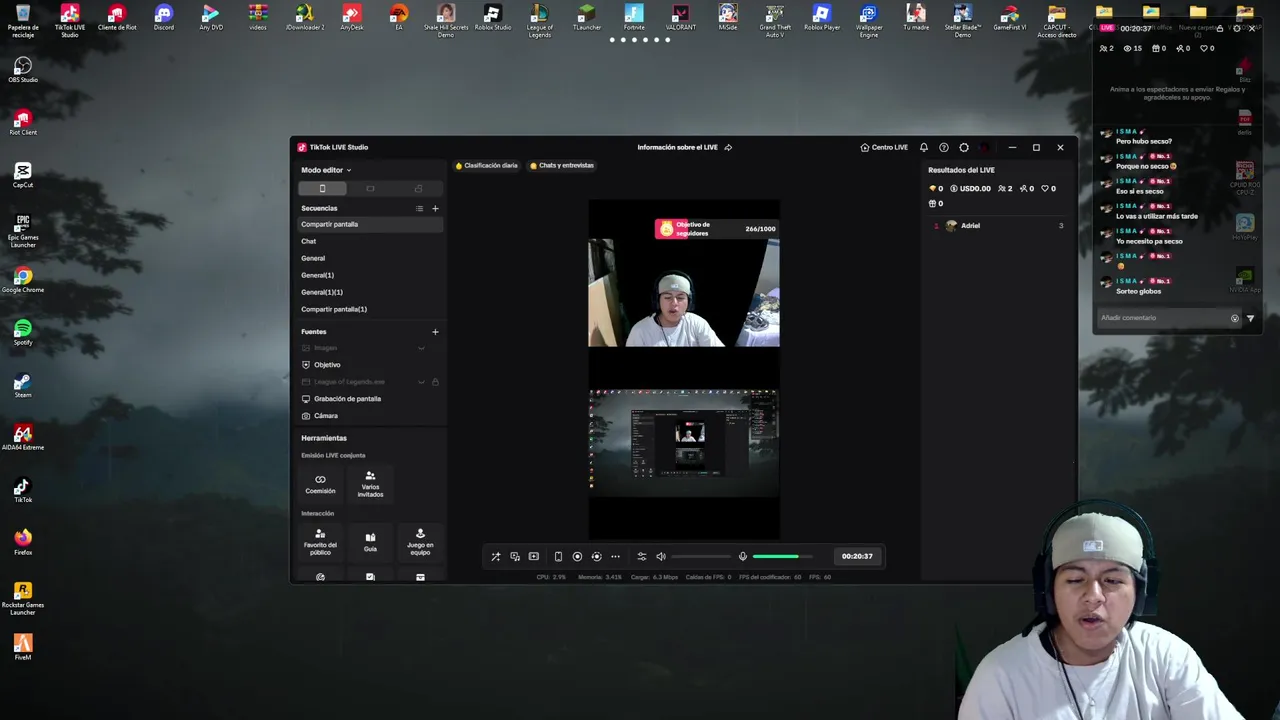Open Información sobre el LIVE
This screenshot has height=720, width=1280.
[684, 147]
